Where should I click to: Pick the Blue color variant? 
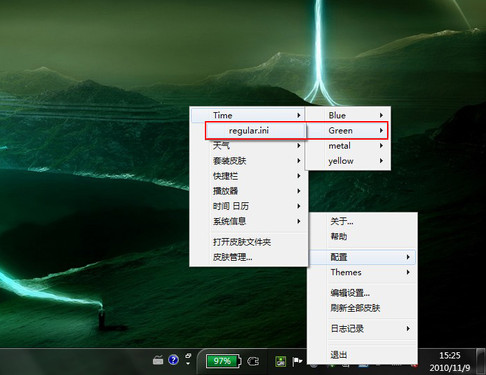click(x=348, y=115)
